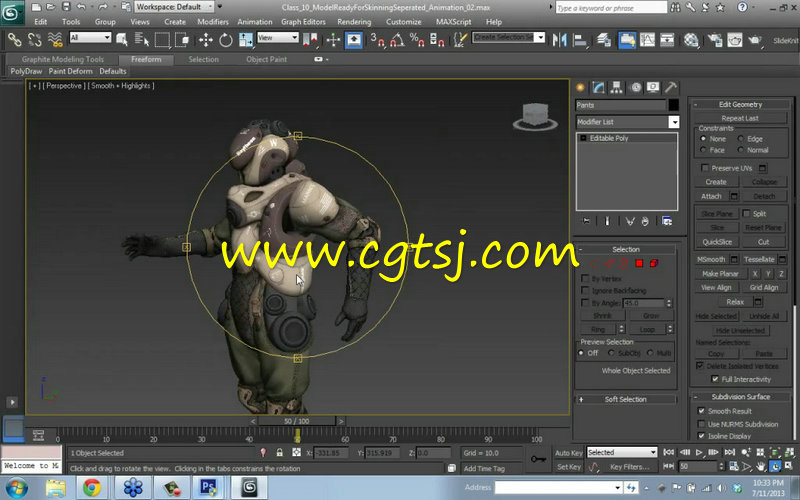Open the Utilities hammer panel

pyautogui.click(x=671, y=88)
